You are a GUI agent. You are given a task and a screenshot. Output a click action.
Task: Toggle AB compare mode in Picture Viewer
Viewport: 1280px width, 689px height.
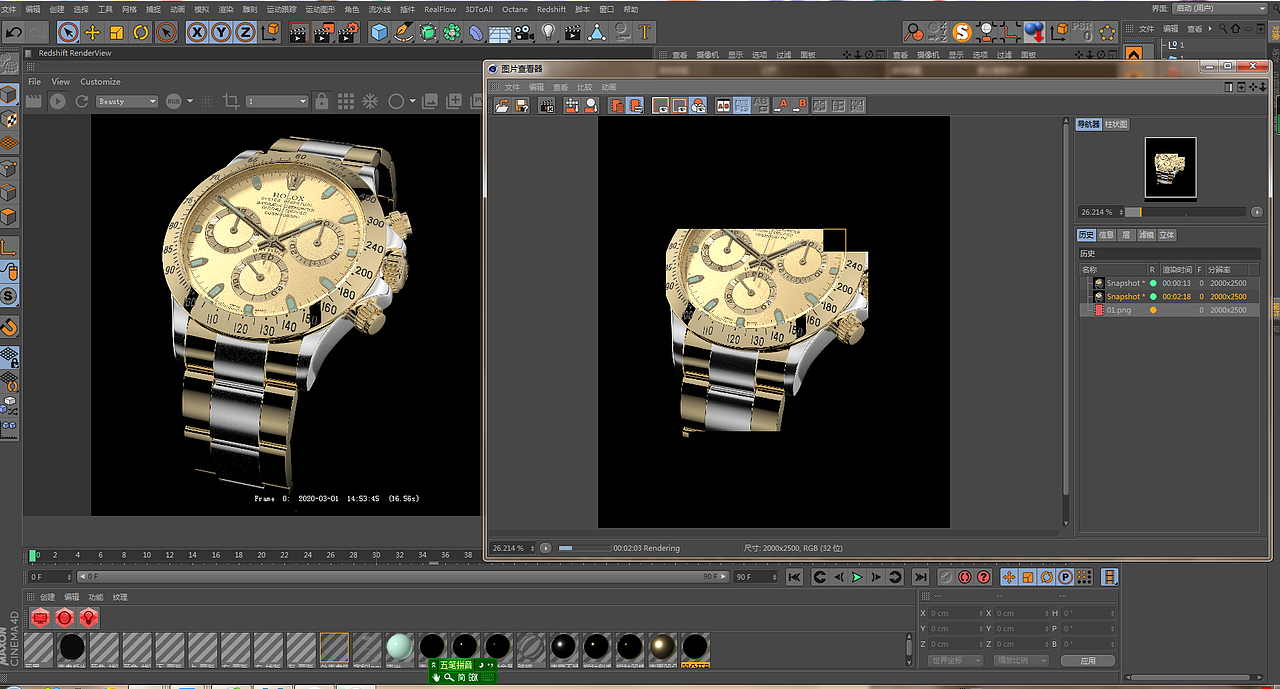(723, 105)
